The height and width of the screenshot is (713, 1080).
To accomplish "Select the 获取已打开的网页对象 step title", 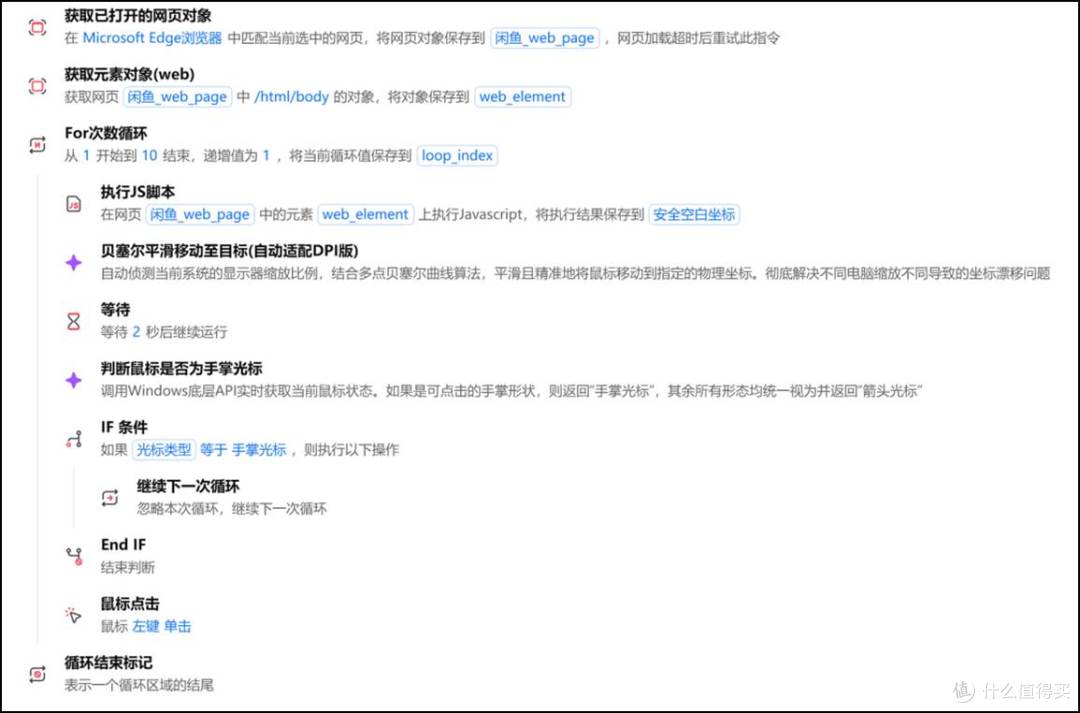I will tap(138, 15).
